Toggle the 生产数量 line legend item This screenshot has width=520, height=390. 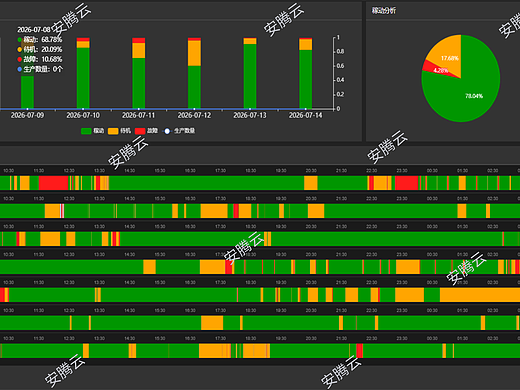[179, 131]
